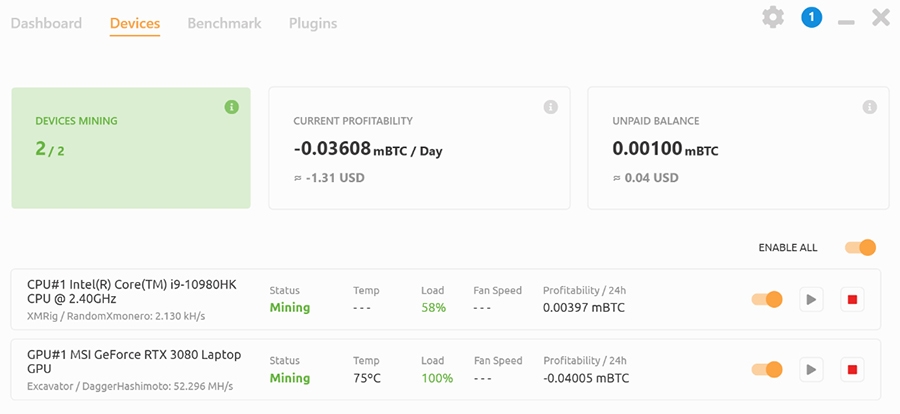
Task: Click info icon on Current Profitability card
Action: pos(550,107)
